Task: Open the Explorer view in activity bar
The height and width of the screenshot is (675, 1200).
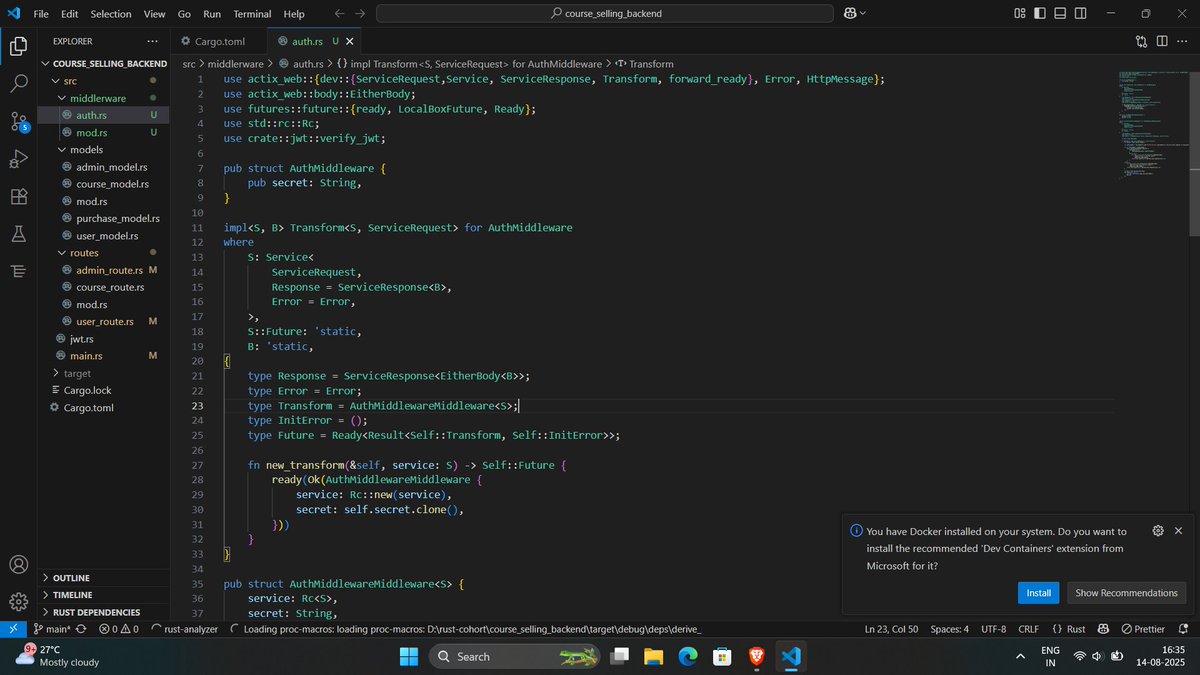Action: tap(18, 46)
